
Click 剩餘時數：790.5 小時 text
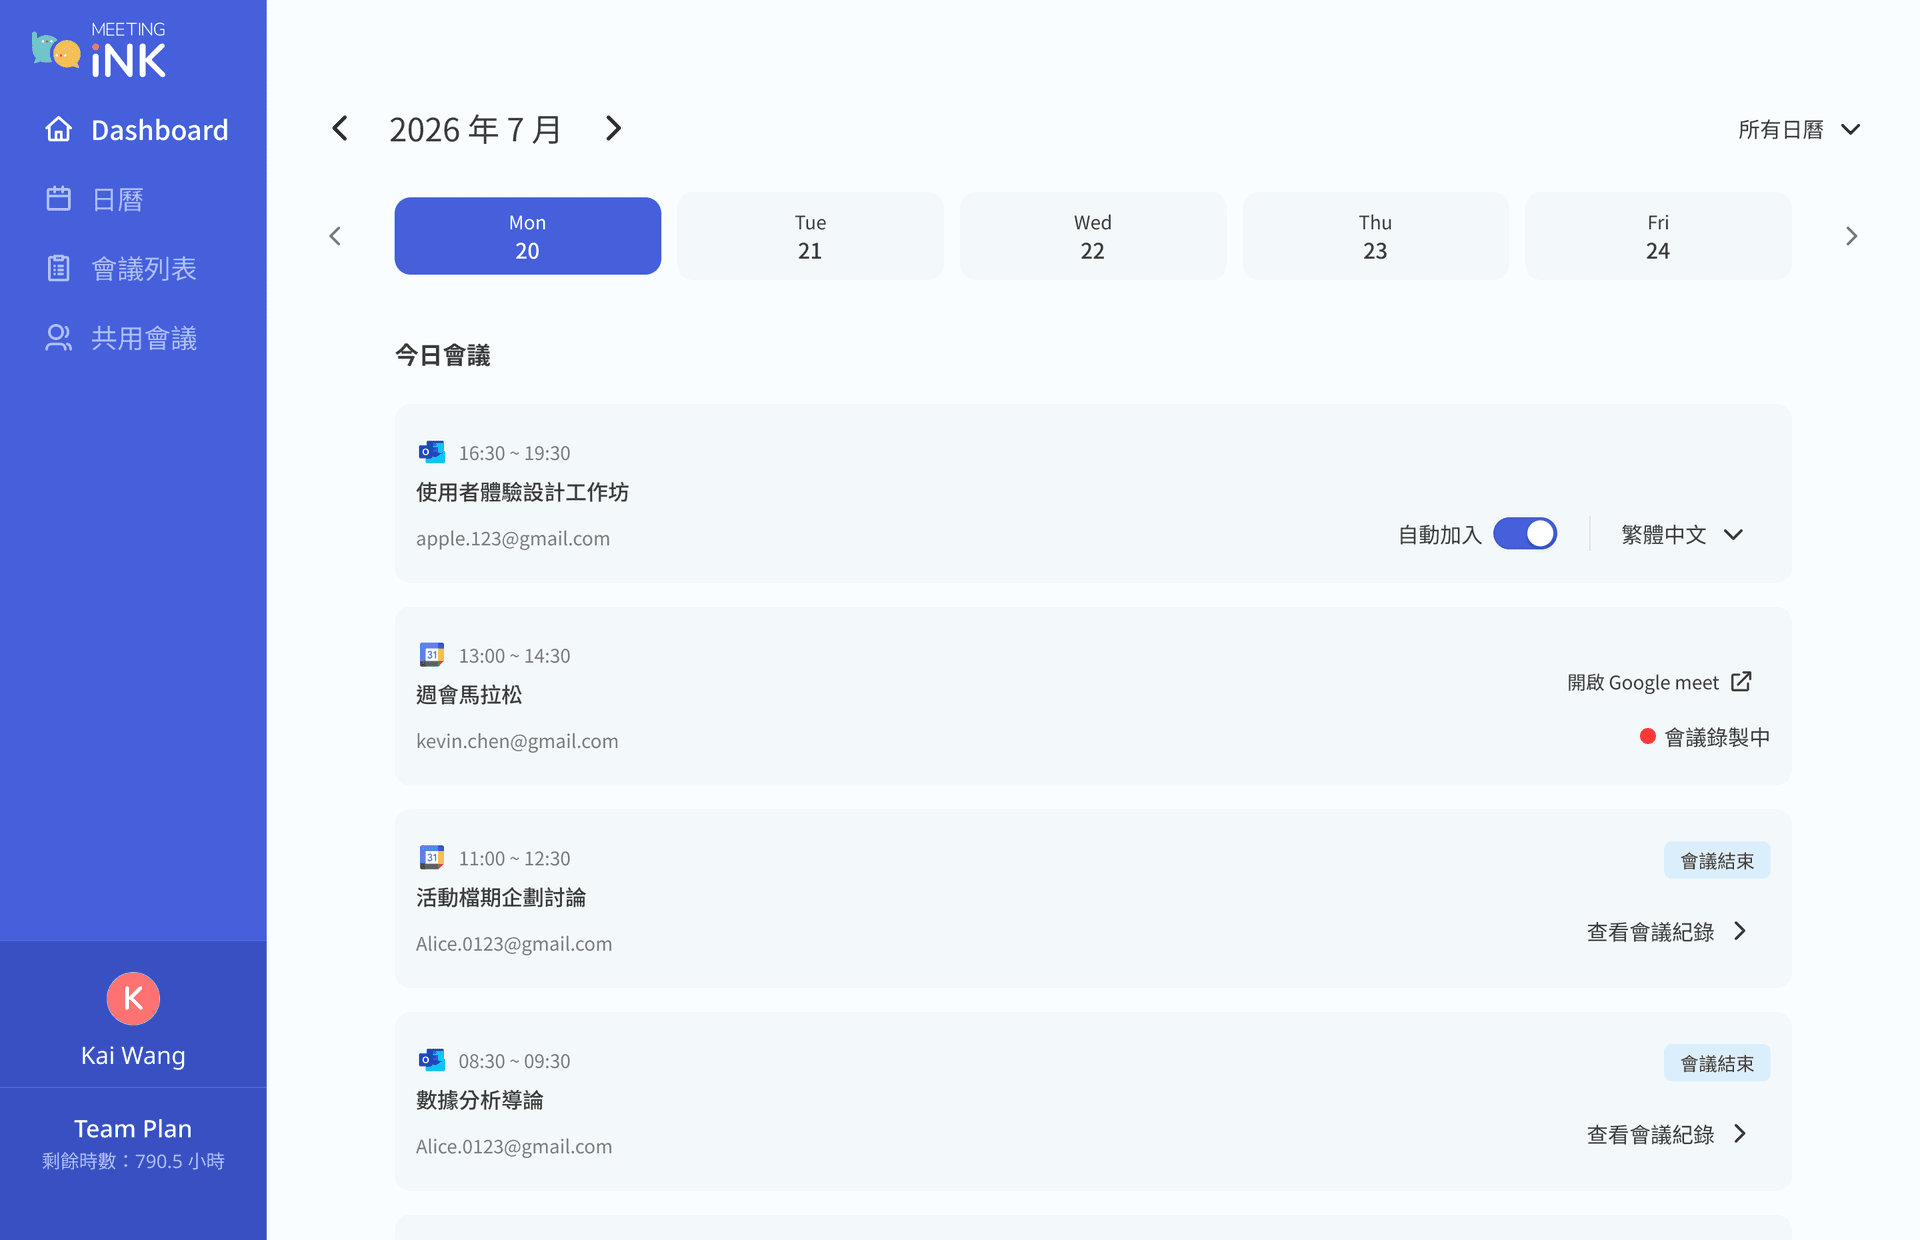pos(133,1161)
